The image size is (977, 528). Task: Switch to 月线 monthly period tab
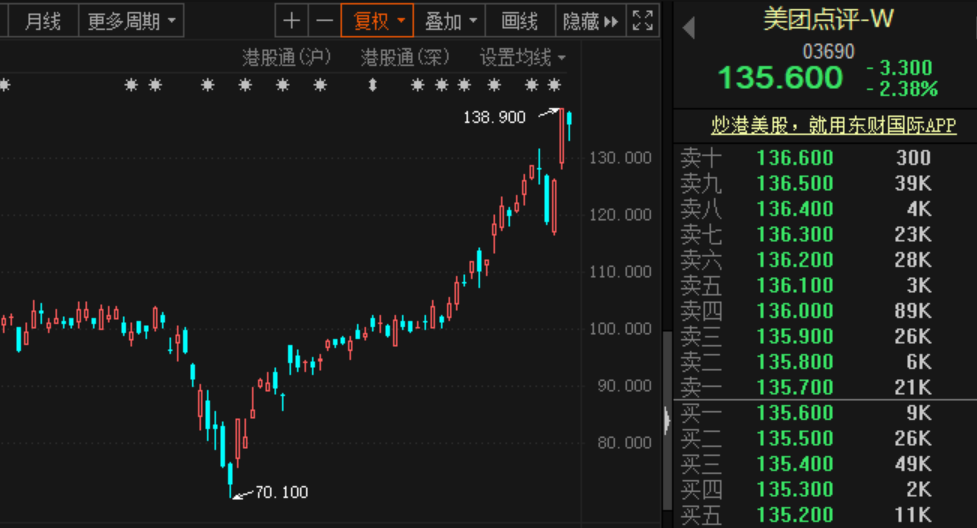[x=42, y=22]
